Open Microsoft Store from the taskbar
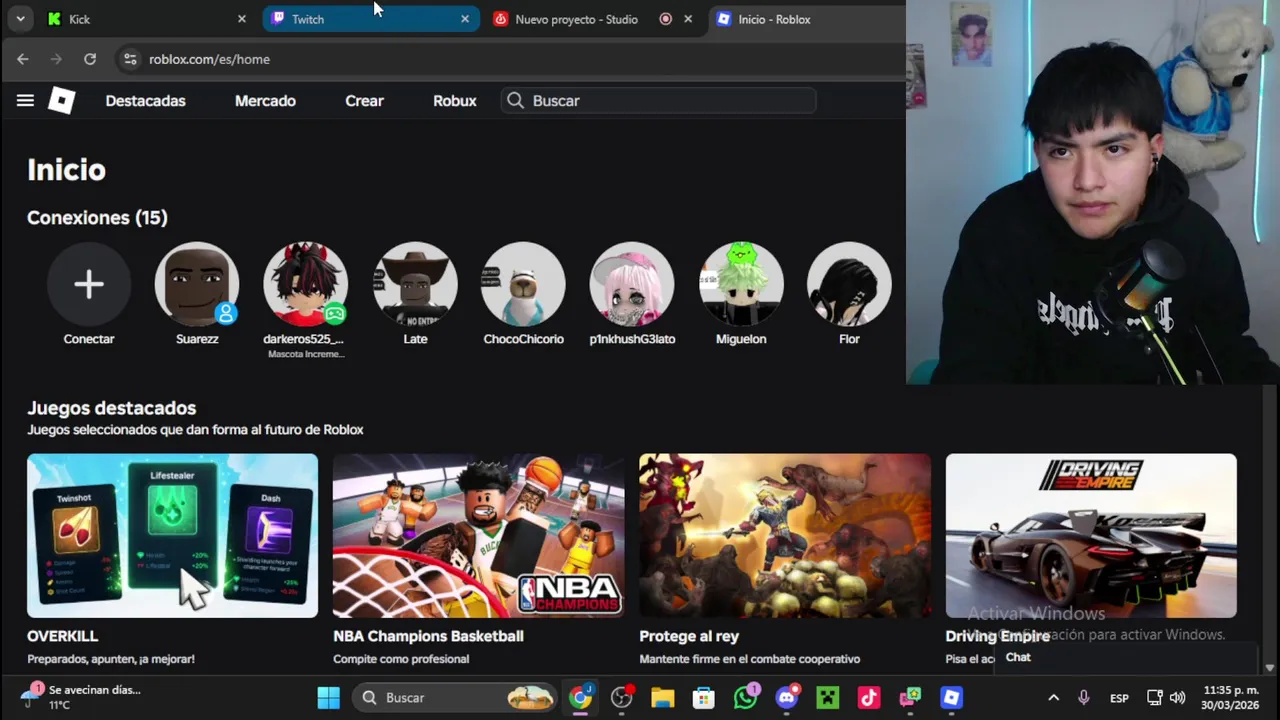 click(704, 698)
